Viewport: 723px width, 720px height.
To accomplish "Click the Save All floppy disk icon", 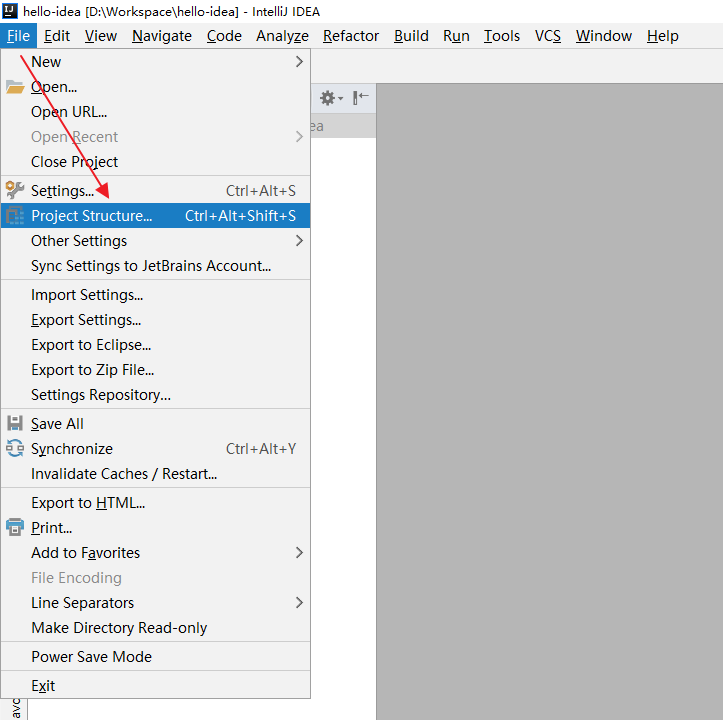I will tap(15, 423).
